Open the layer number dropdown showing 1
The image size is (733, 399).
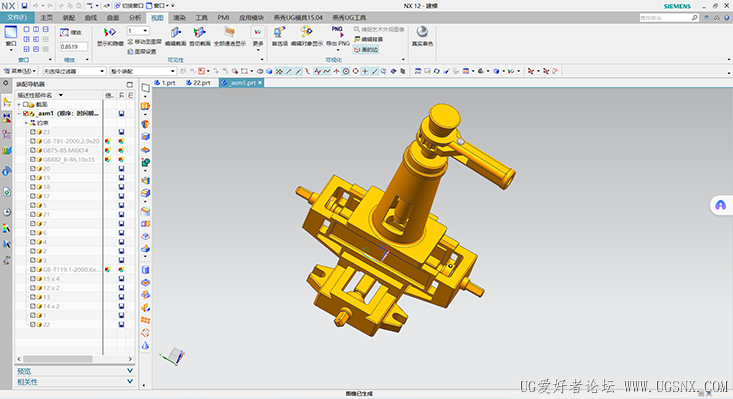[138, 31]
